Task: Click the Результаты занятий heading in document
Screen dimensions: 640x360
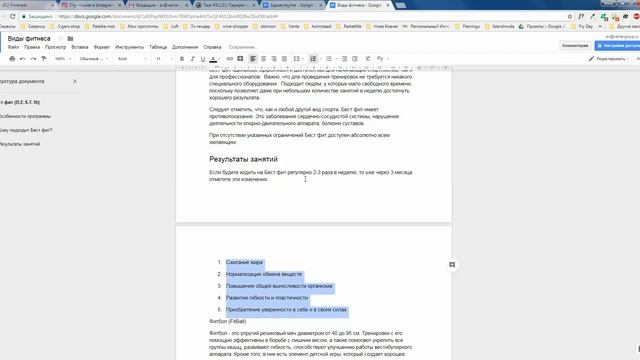Action: point(243,159)
